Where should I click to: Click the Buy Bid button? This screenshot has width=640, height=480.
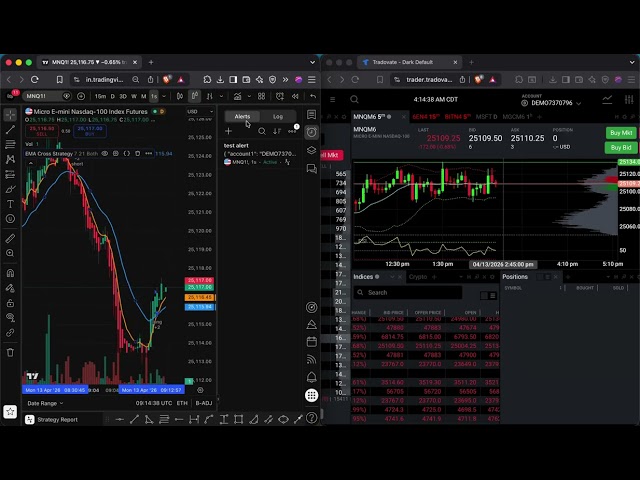point(621,148)
